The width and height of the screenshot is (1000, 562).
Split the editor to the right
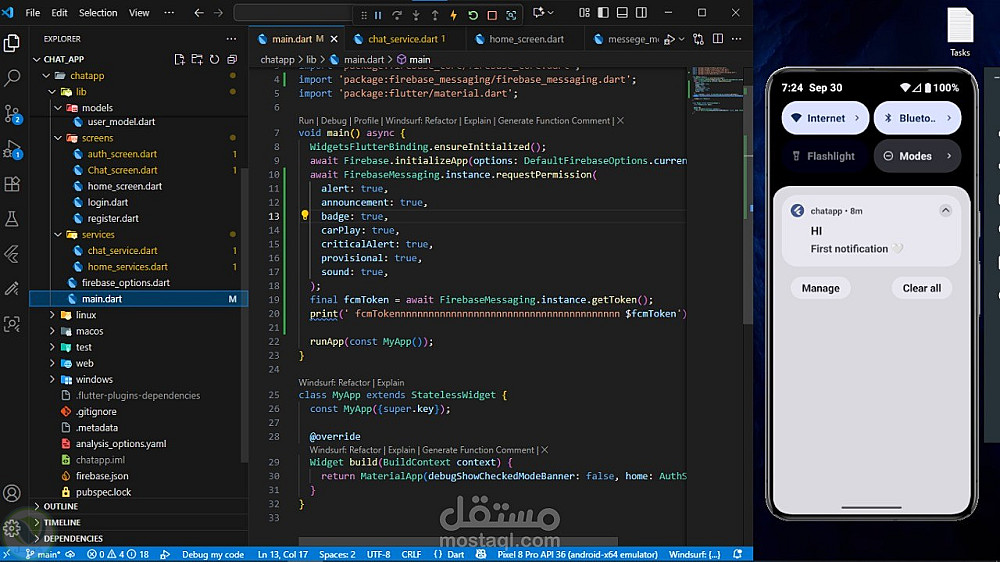point(717,39)
